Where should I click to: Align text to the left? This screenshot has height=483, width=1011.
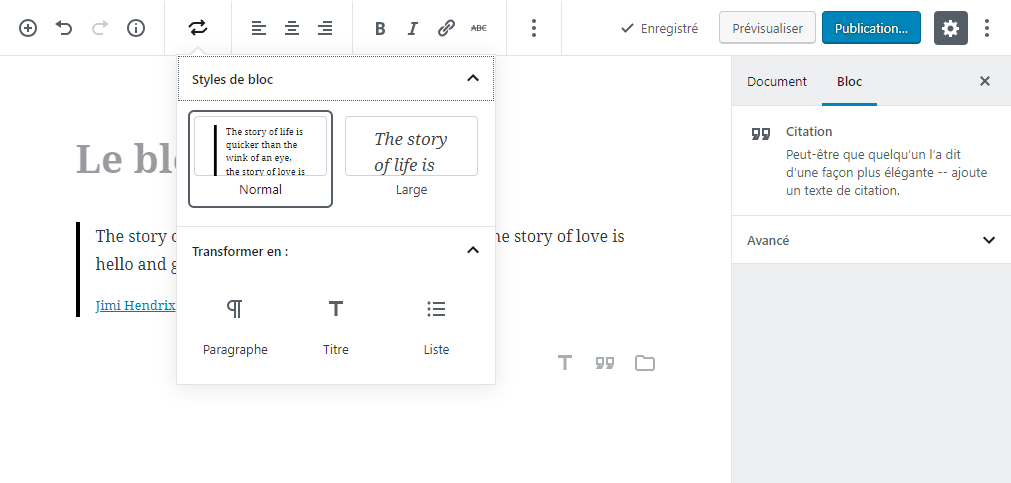[259, 28]
